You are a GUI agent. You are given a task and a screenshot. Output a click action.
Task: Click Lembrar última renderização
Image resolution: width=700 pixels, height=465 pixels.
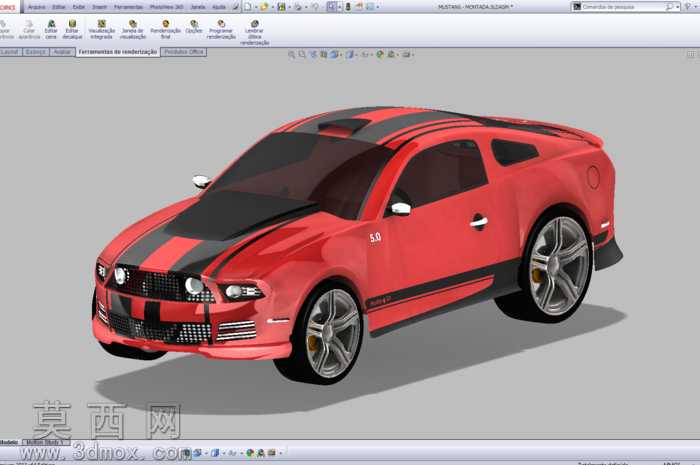(x=254, y=32)
